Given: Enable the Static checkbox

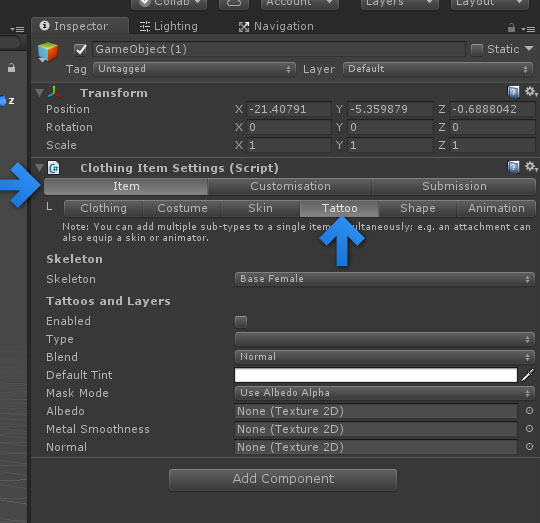Looking at the screenshot, I should tap(477, 50).
